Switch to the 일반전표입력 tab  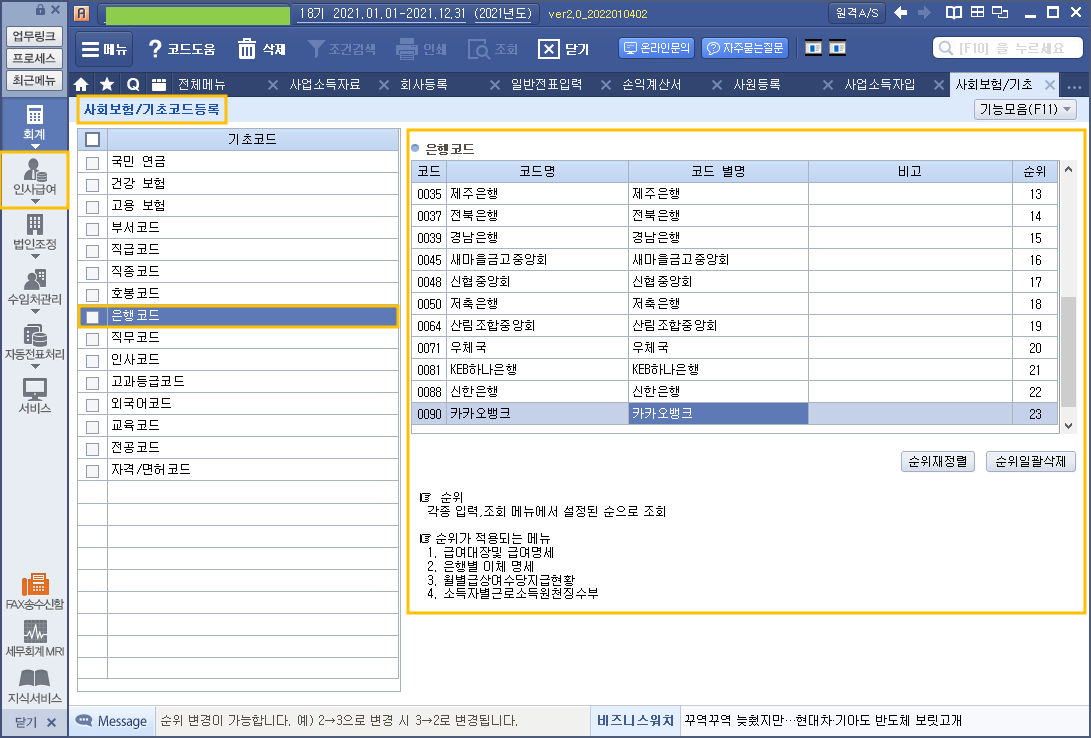(546, 85)
